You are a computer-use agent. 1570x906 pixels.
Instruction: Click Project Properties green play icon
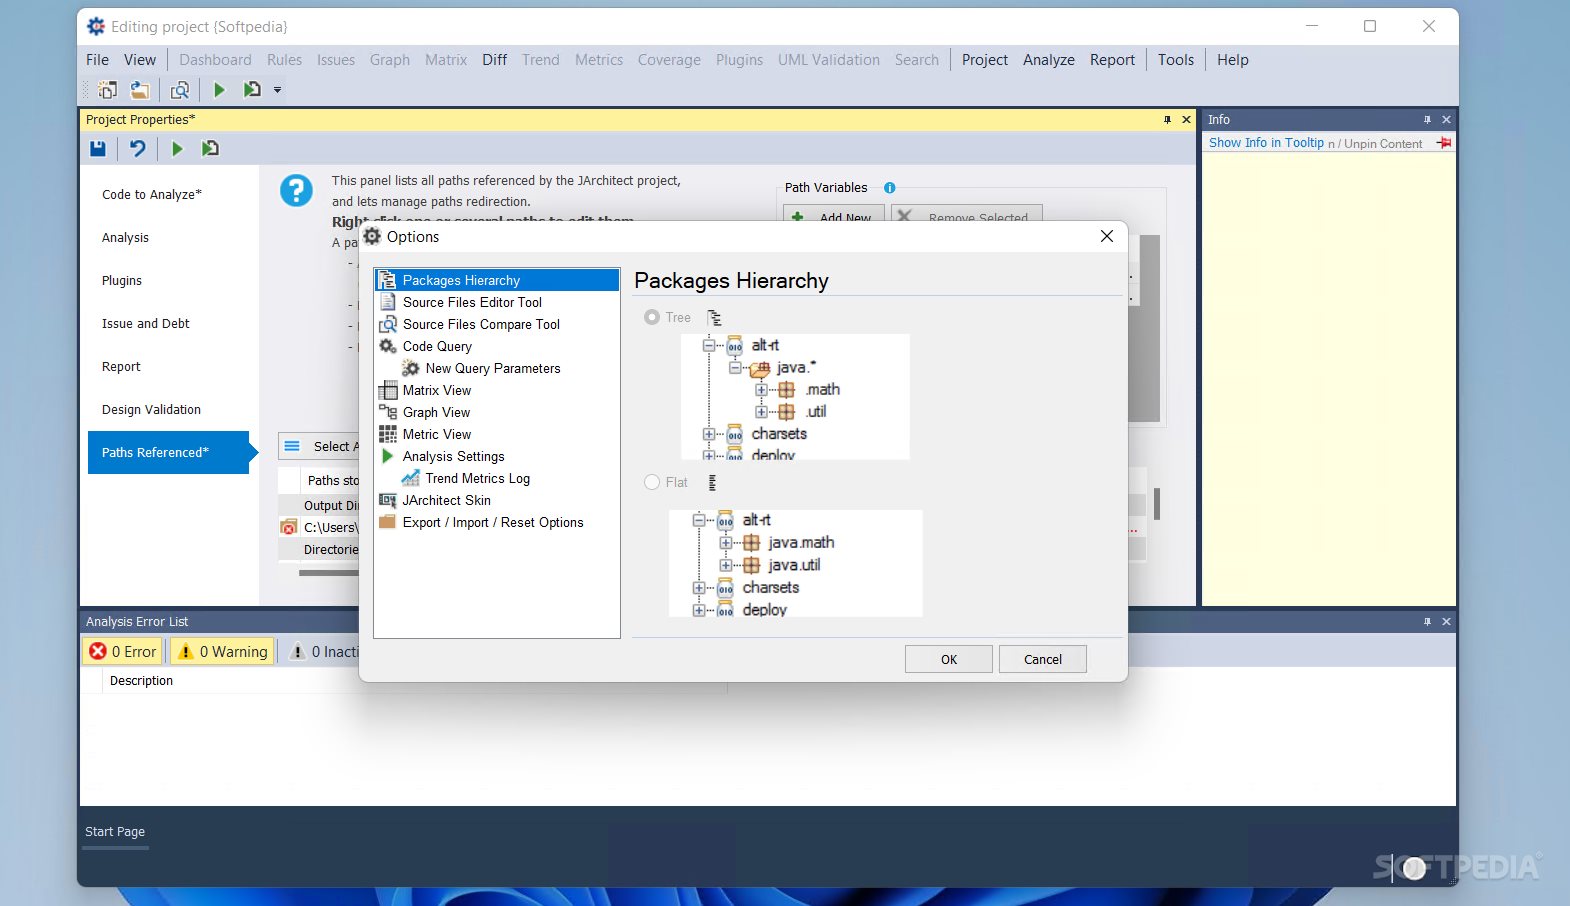point(177,149)
